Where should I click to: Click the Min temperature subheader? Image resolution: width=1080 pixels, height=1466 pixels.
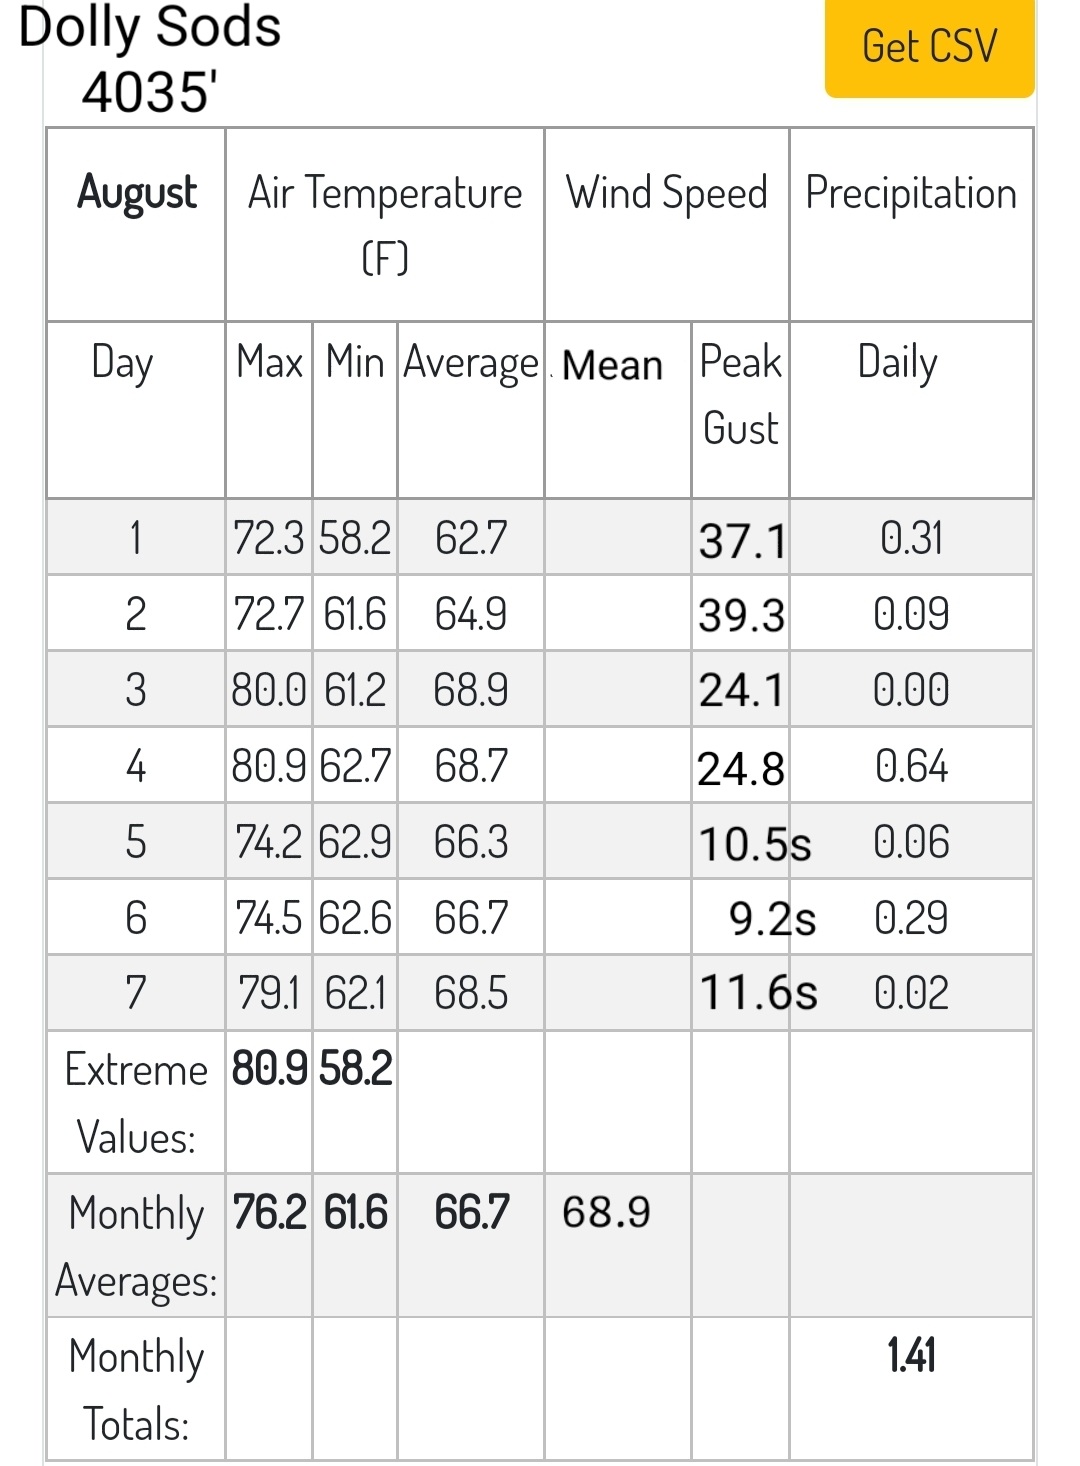point(355,361)
